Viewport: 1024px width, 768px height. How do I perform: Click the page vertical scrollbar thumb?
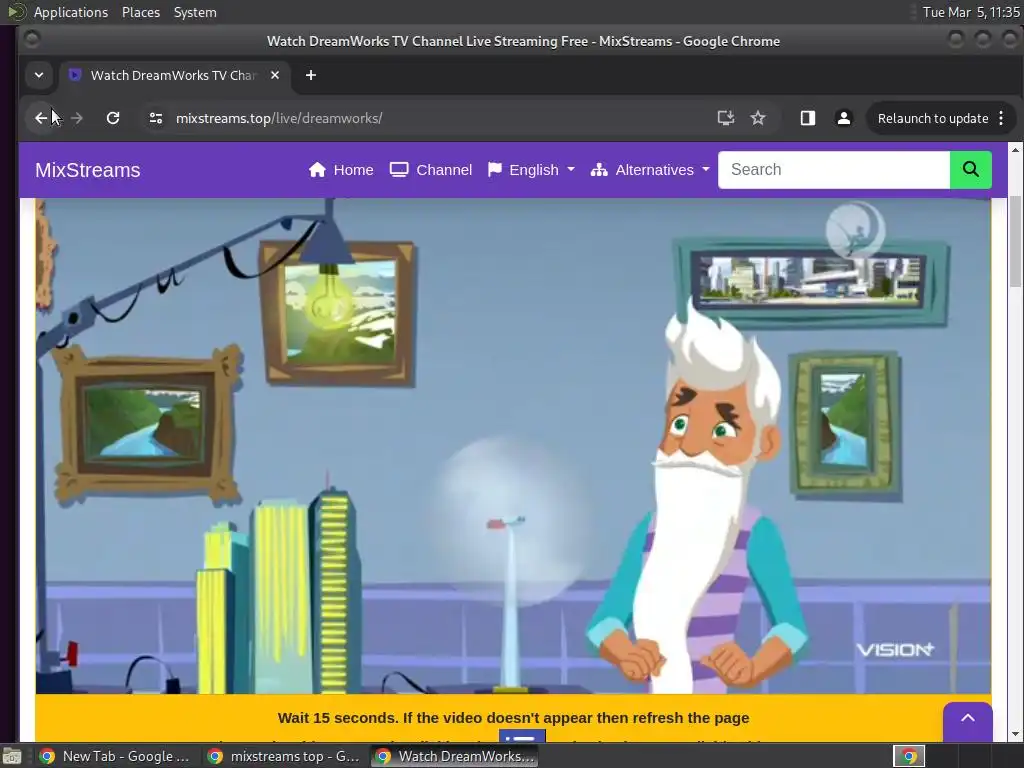coord(1015,240)
